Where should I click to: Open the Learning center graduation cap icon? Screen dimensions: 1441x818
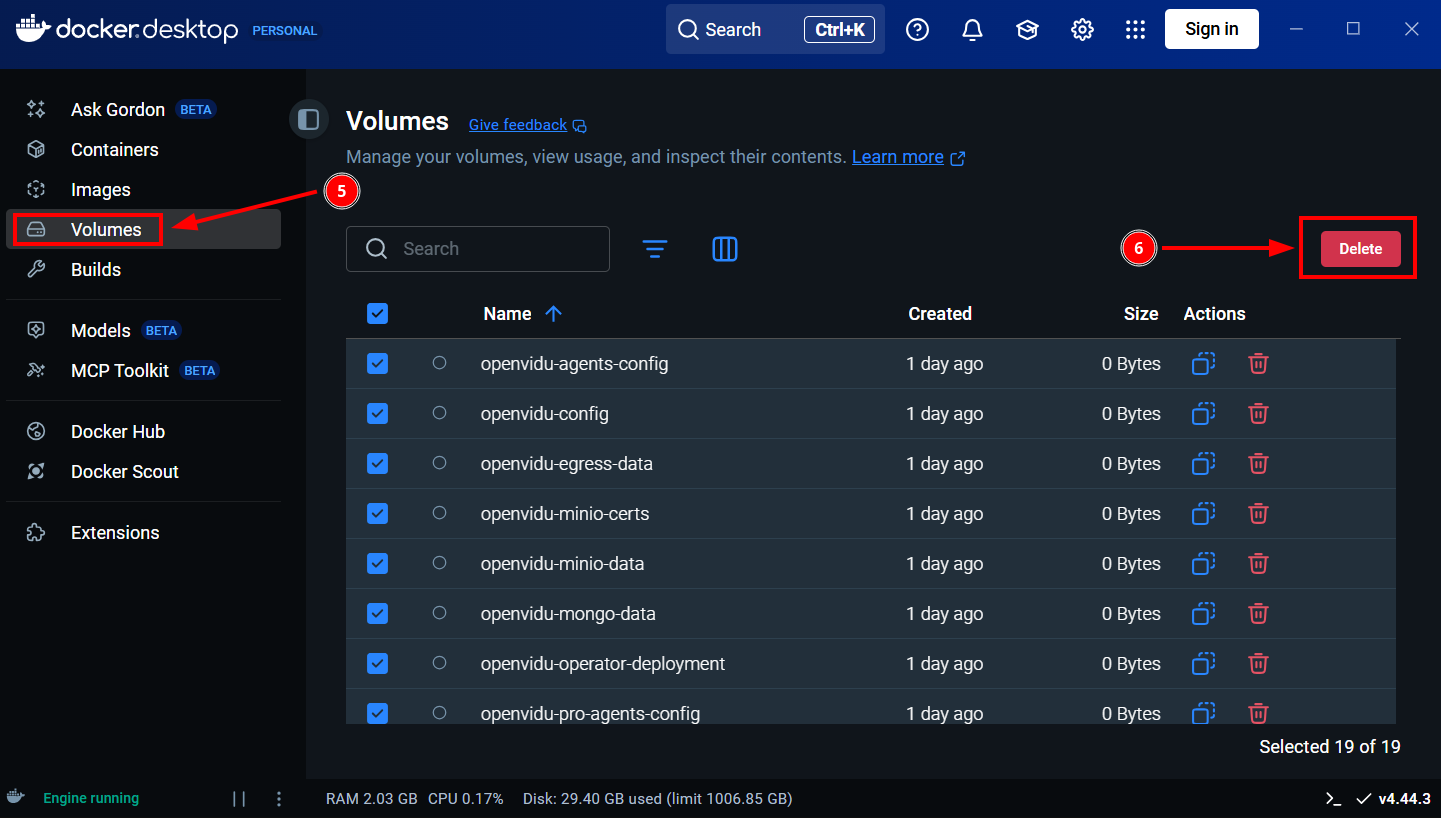pyautogui.click(x=1027, y=30)
